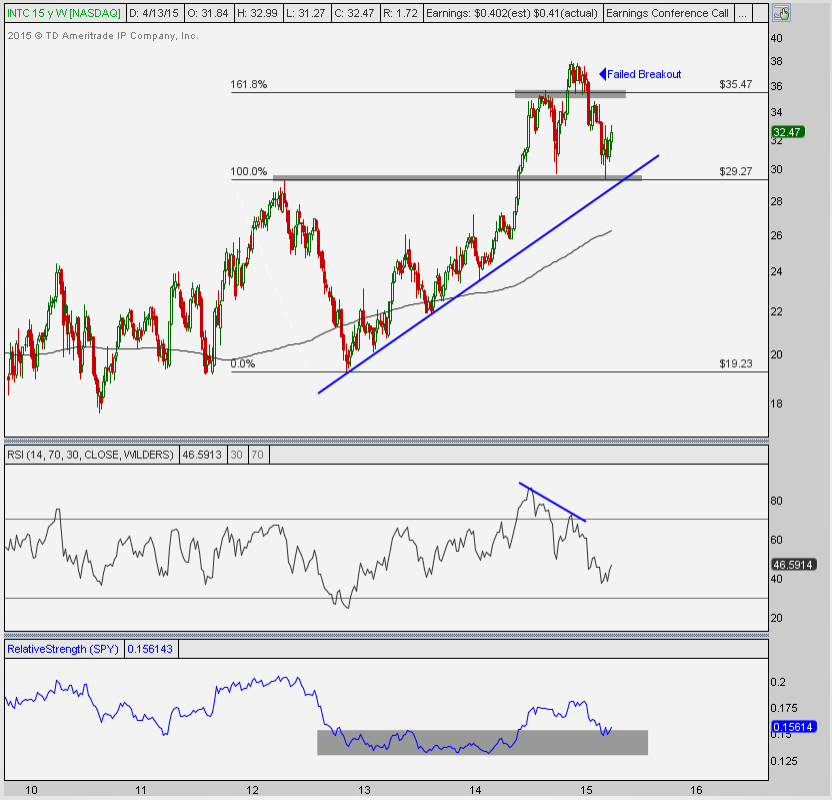Select the INTC 15 y W [NASDAQ] symbol label
Image resolution: width=832 pixels, height=800 pixels.
click(62, 14)
